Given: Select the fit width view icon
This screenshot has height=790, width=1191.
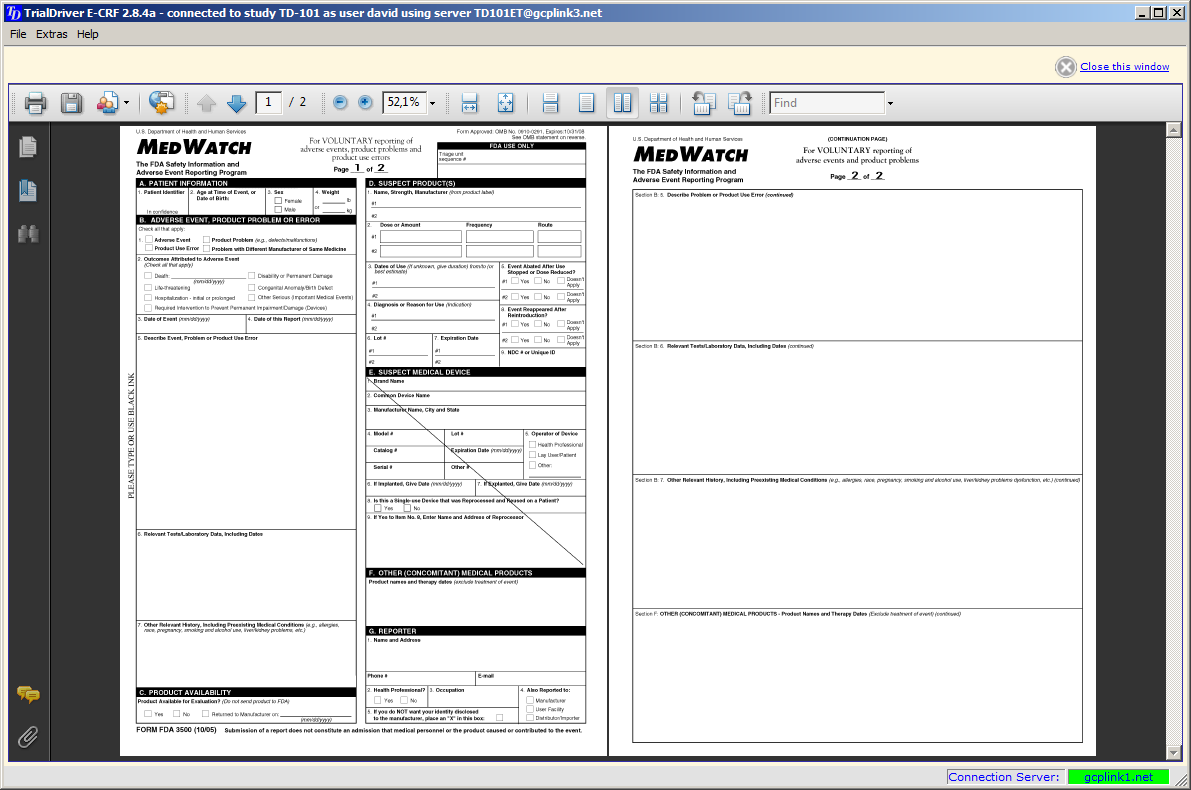Looking at the screenshot, I should (470, 103).
